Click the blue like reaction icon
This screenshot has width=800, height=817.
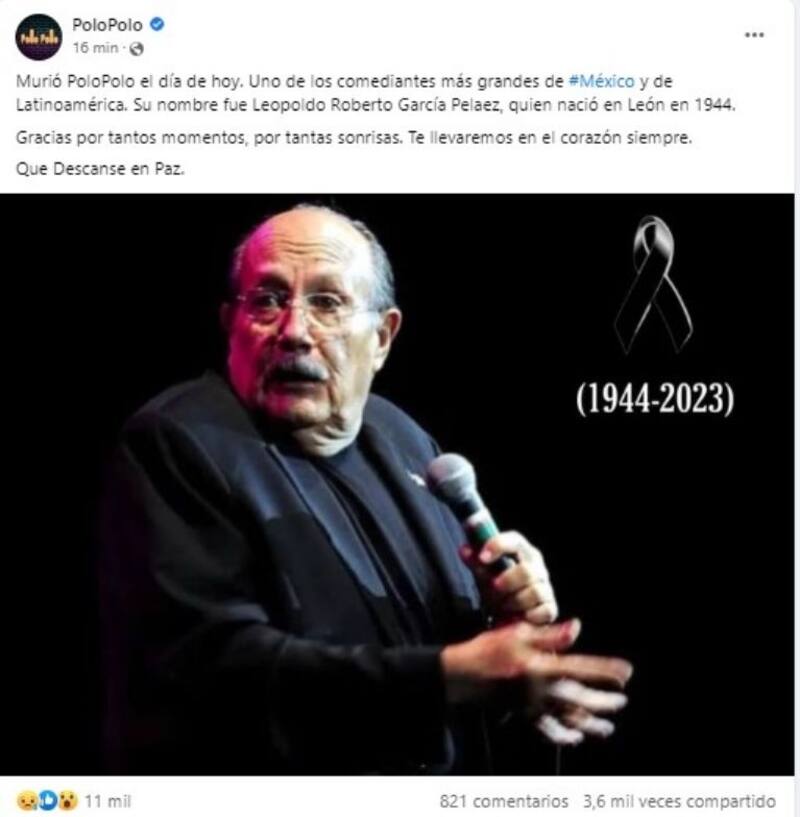[47, 800]
